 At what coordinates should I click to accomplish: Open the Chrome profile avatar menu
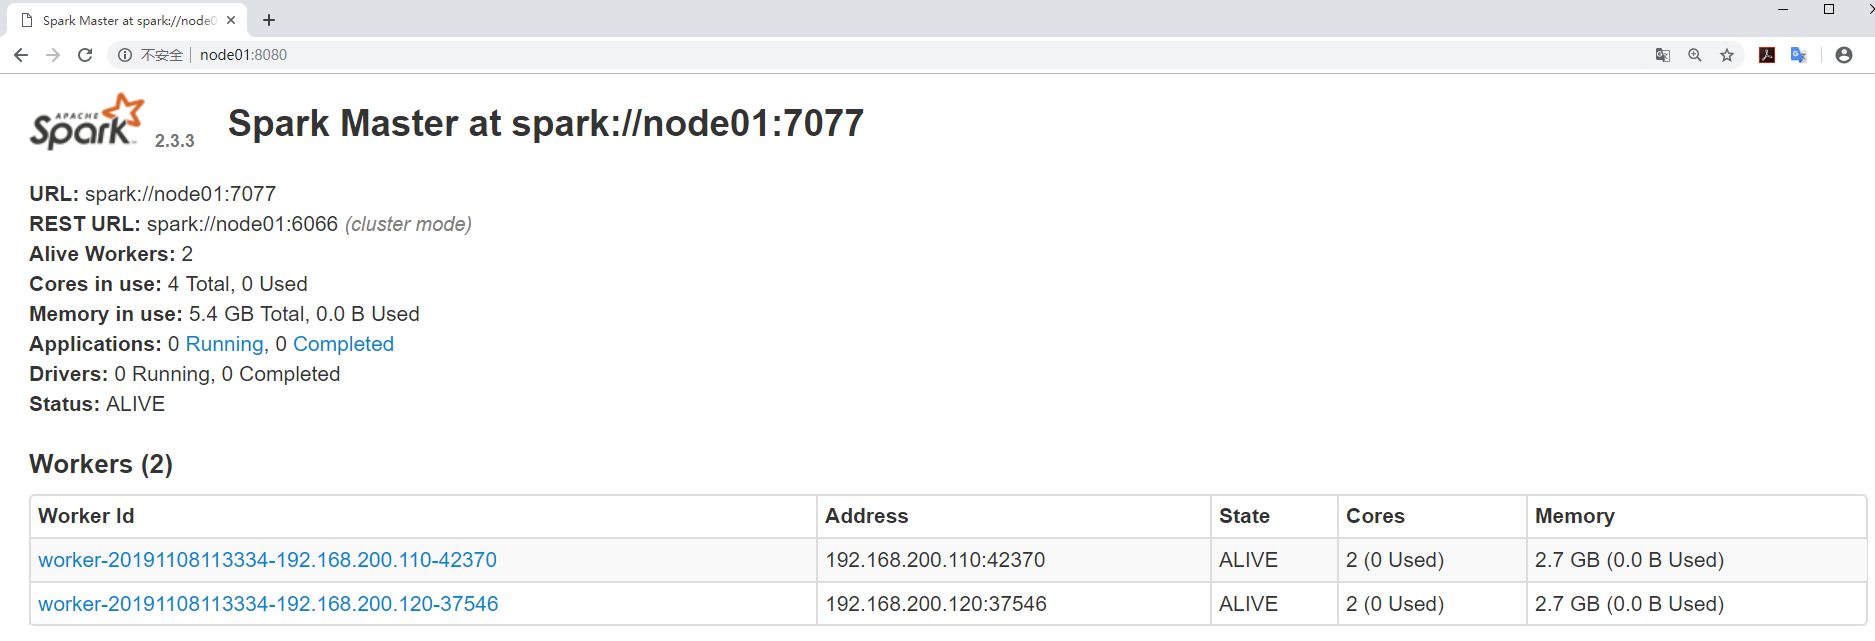[1844, 55]
